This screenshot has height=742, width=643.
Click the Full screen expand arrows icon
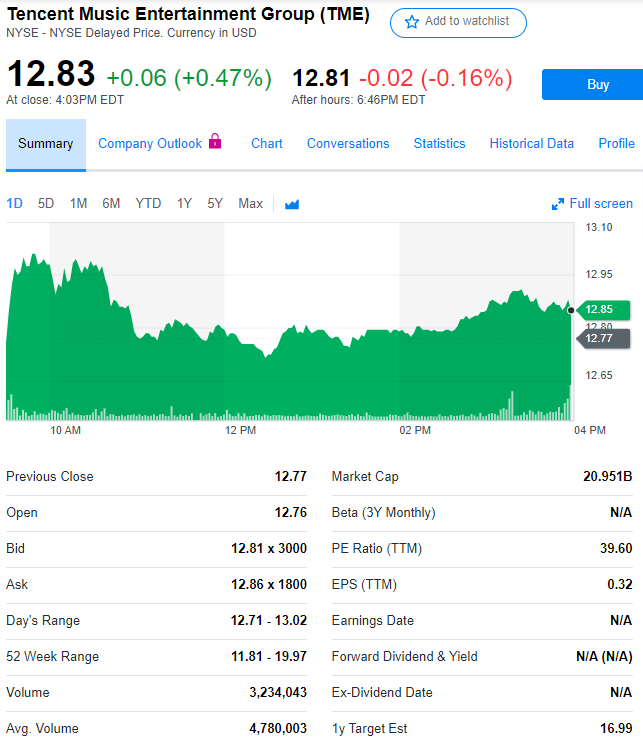click(558, 204)
